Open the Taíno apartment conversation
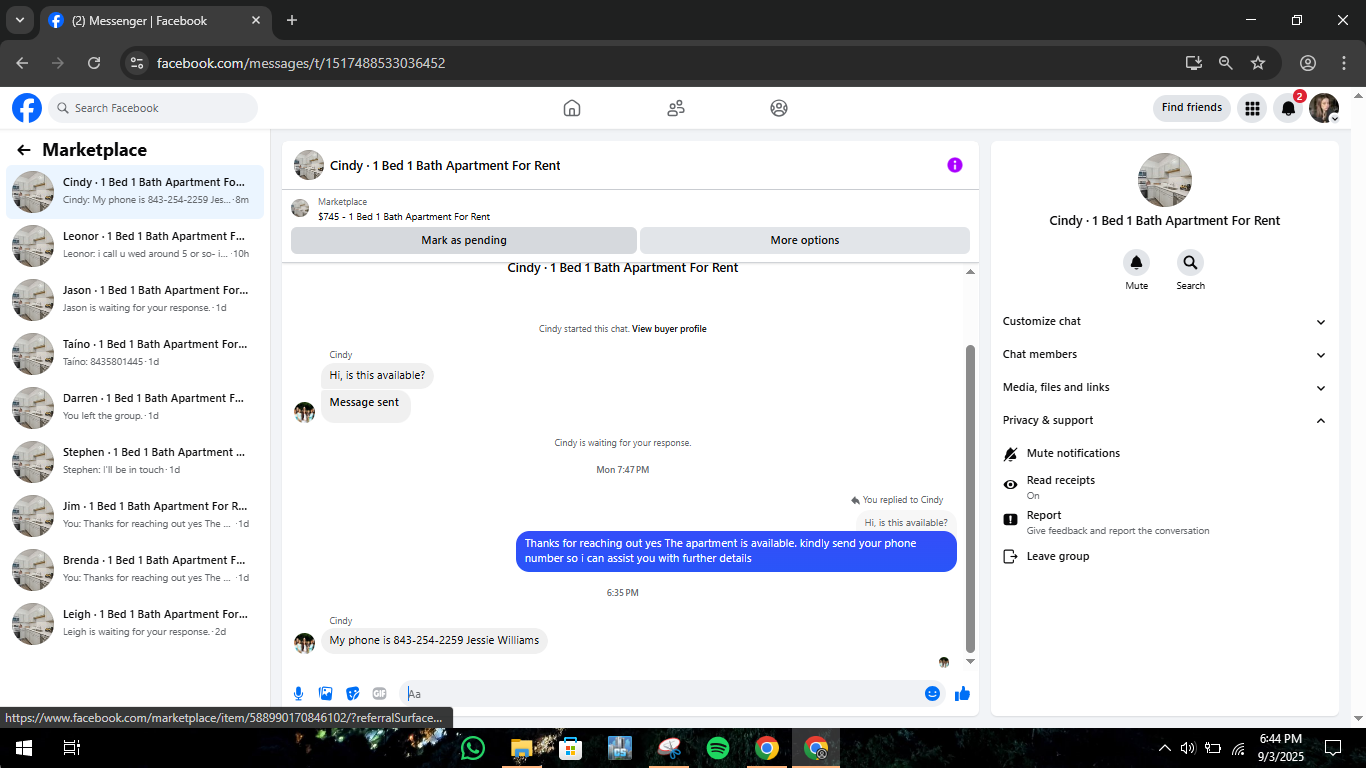Image resolution: width=1366 pixels, height=768 pixels. pyautogui.click(x=135, y=353)
